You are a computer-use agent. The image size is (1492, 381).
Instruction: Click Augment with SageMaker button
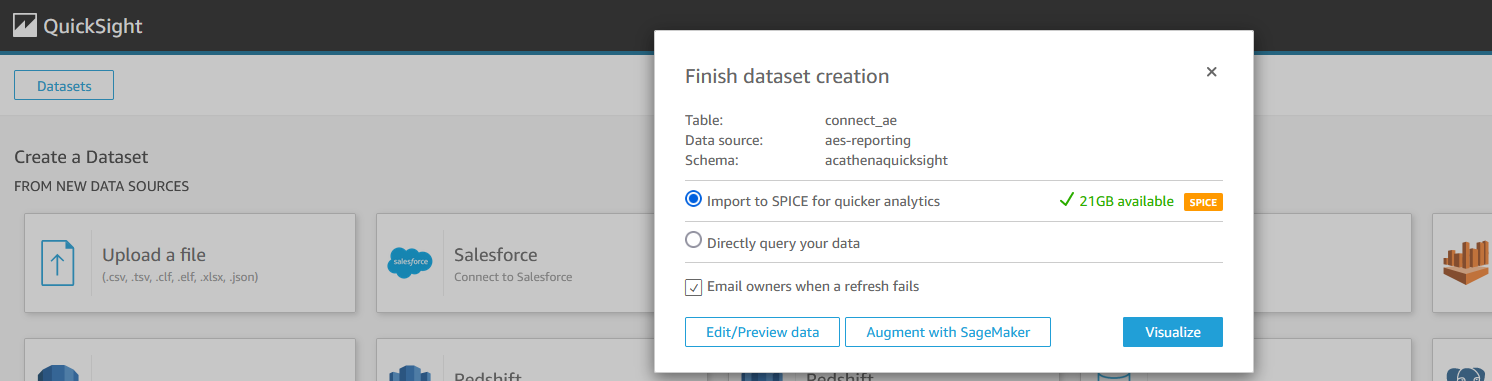point(948,332)
